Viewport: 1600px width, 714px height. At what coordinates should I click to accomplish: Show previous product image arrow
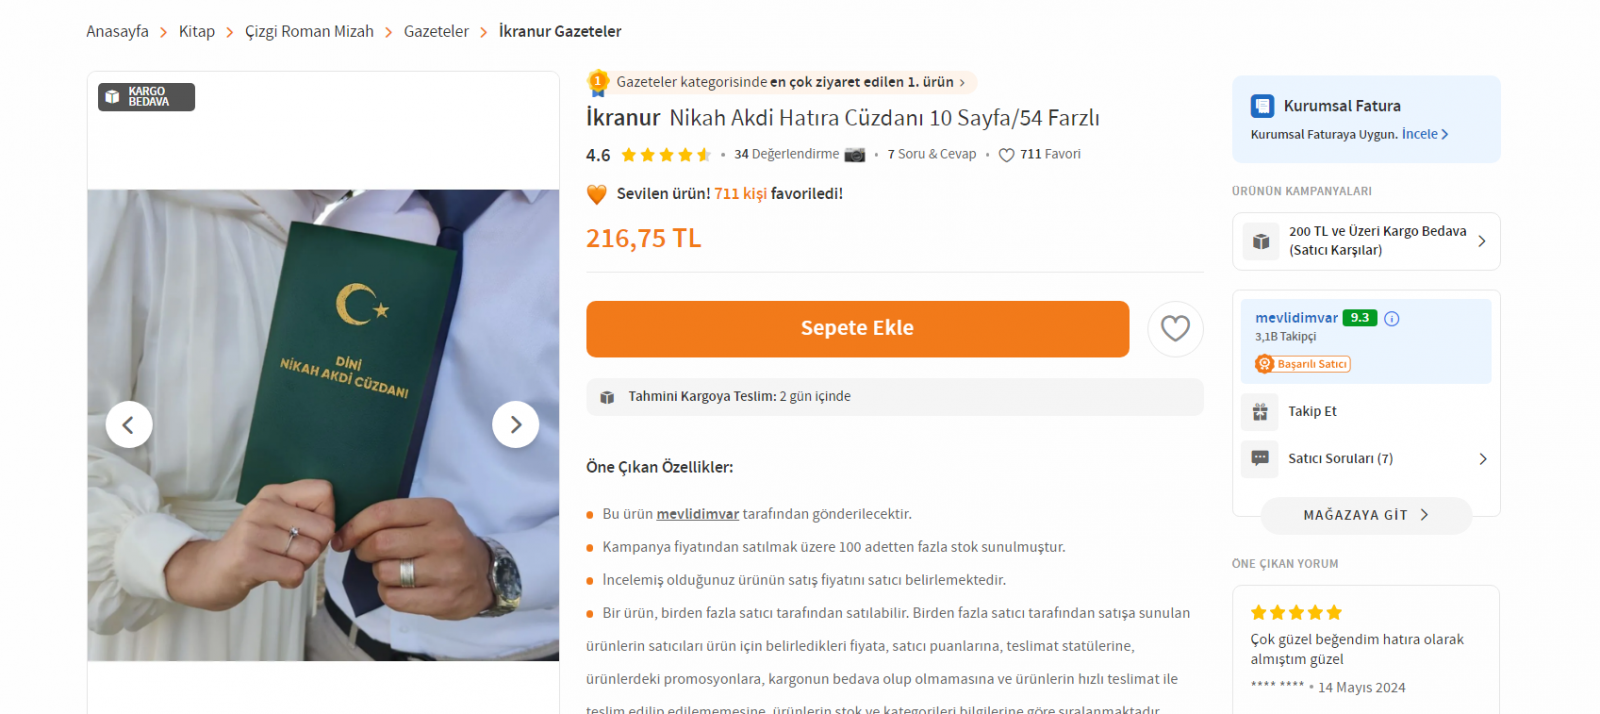pyautogui.click(x=129, y=425)
